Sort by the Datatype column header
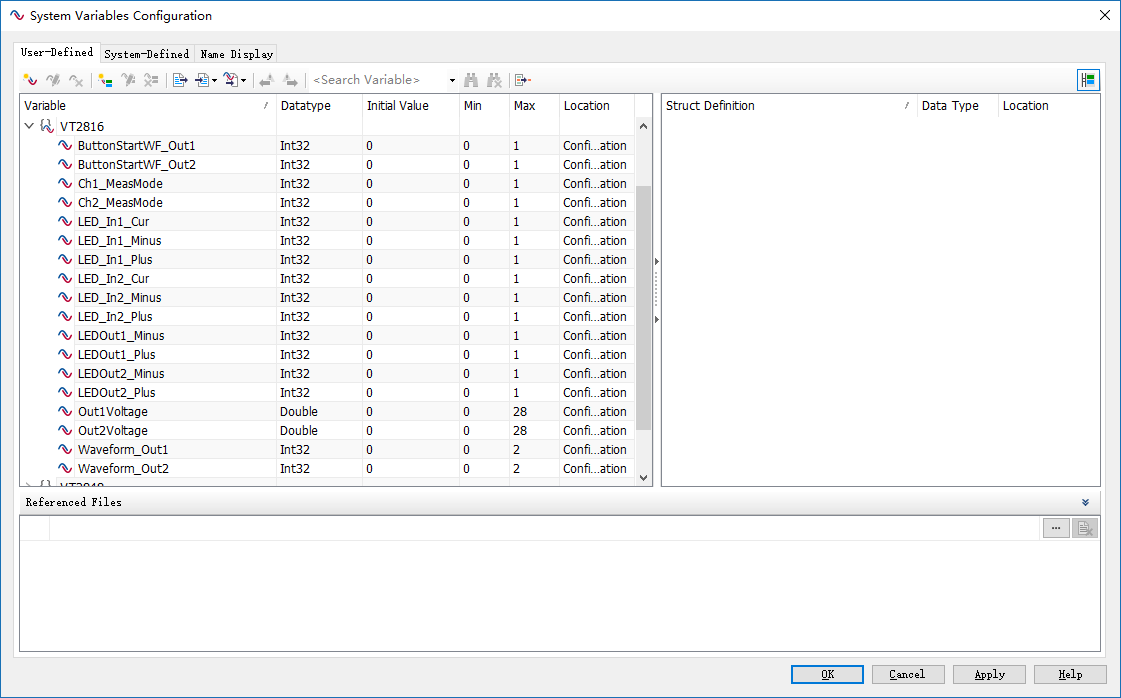1121x698 pixels. [x=319, y=105]
